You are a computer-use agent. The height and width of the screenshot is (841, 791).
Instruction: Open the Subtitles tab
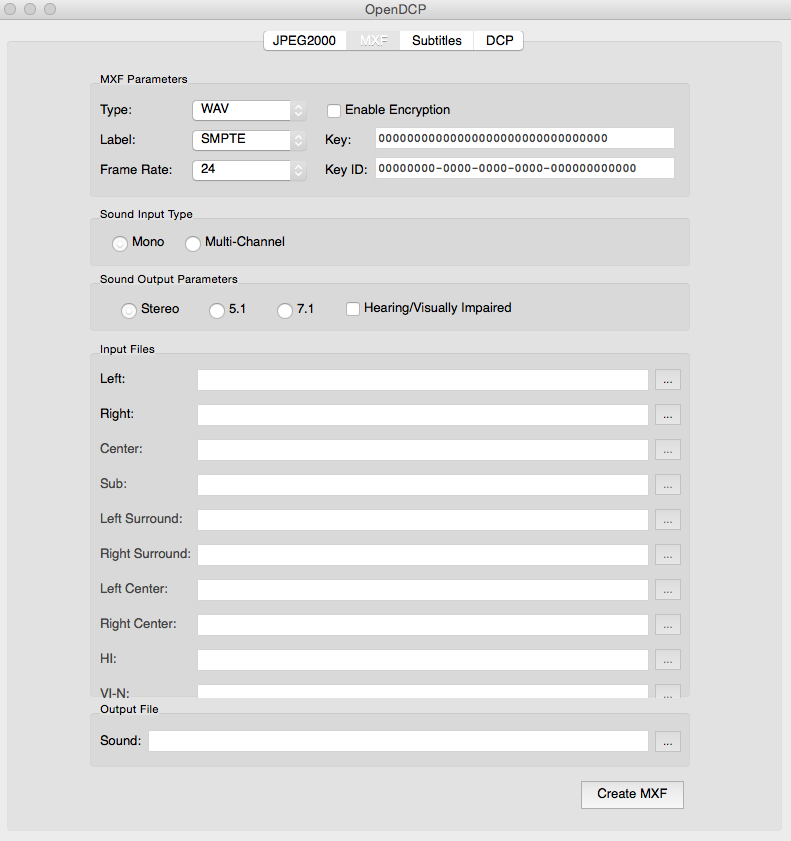click(x=437, y=41)
